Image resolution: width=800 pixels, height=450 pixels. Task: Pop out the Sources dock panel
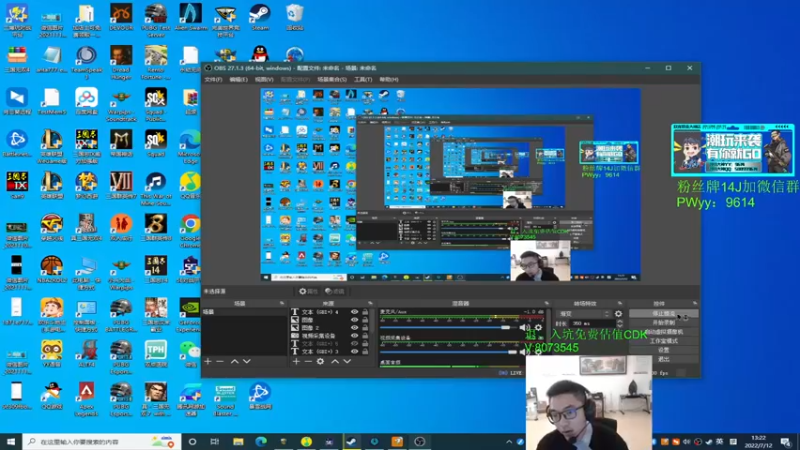click(370, 303)
